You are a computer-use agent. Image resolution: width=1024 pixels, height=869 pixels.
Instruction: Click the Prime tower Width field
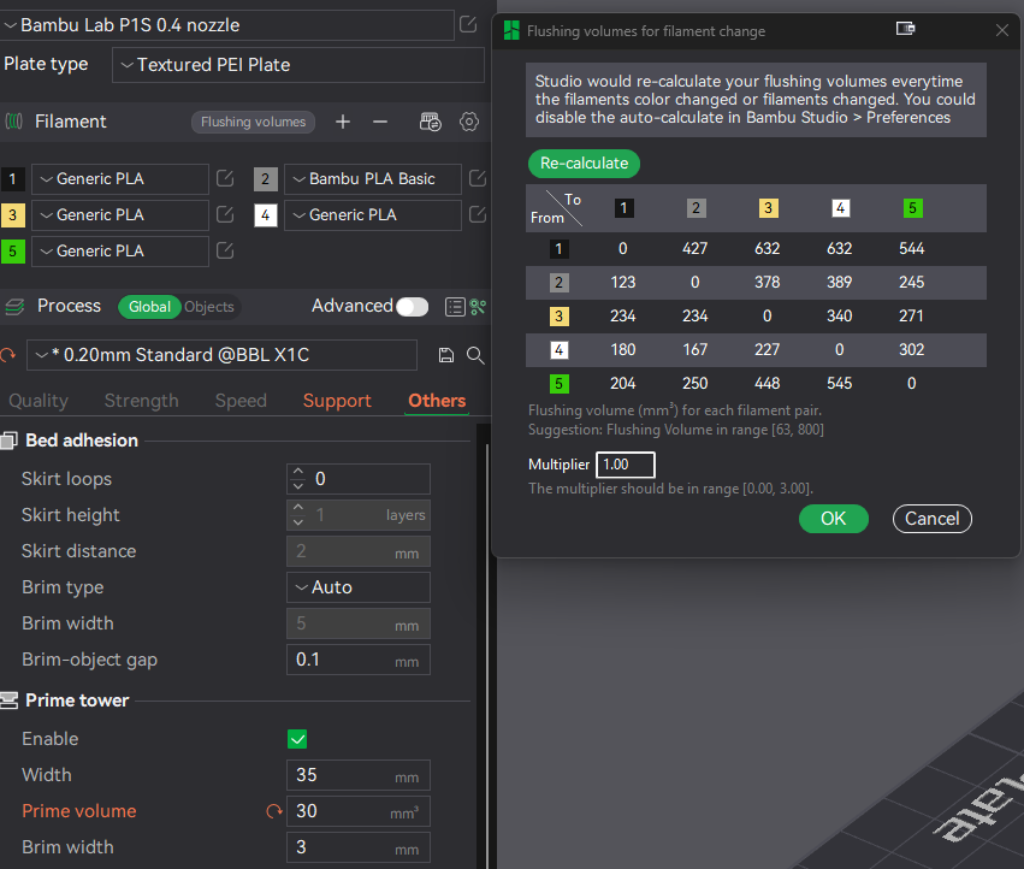[359, 775]
